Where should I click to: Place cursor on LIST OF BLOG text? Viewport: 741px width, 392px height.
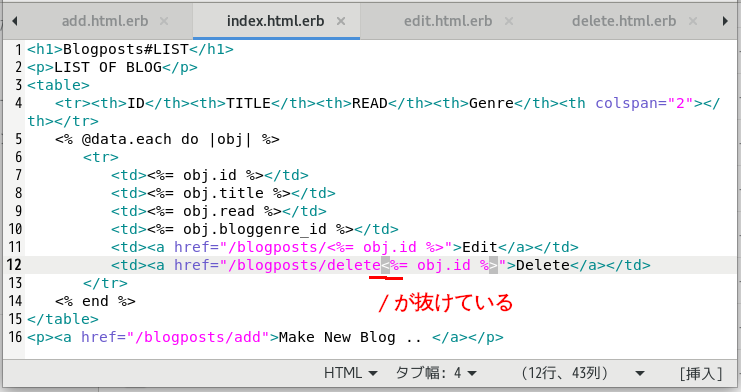click(108, 67)
